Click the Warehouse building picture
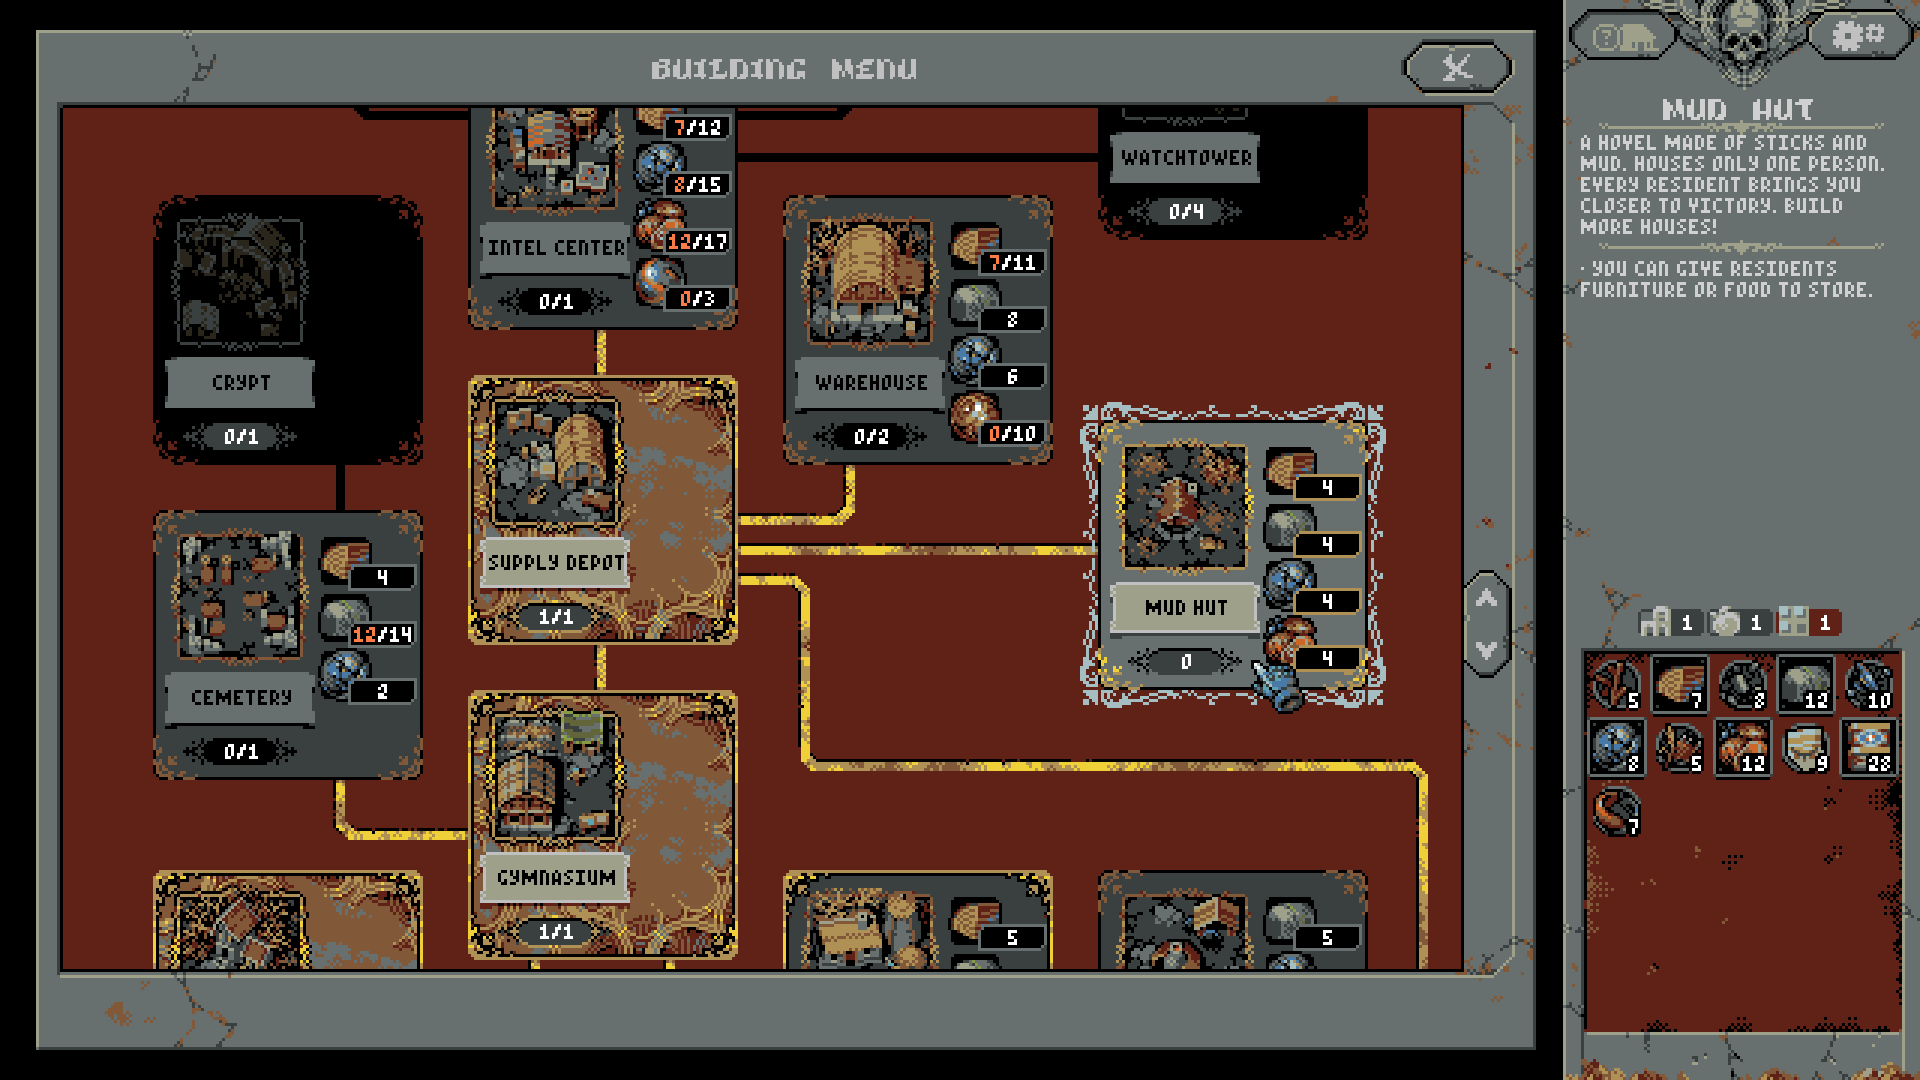 [869, 283]
